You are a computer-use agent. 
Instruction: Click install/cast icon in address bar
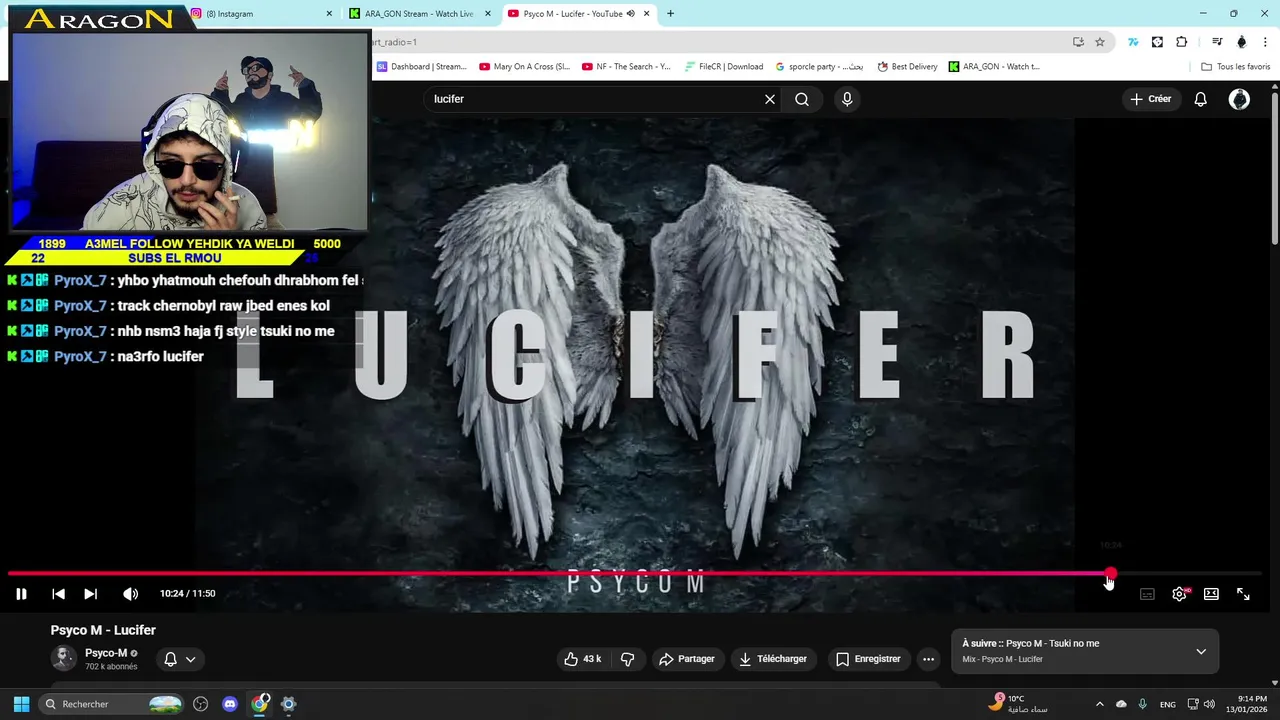(1078, 42)
